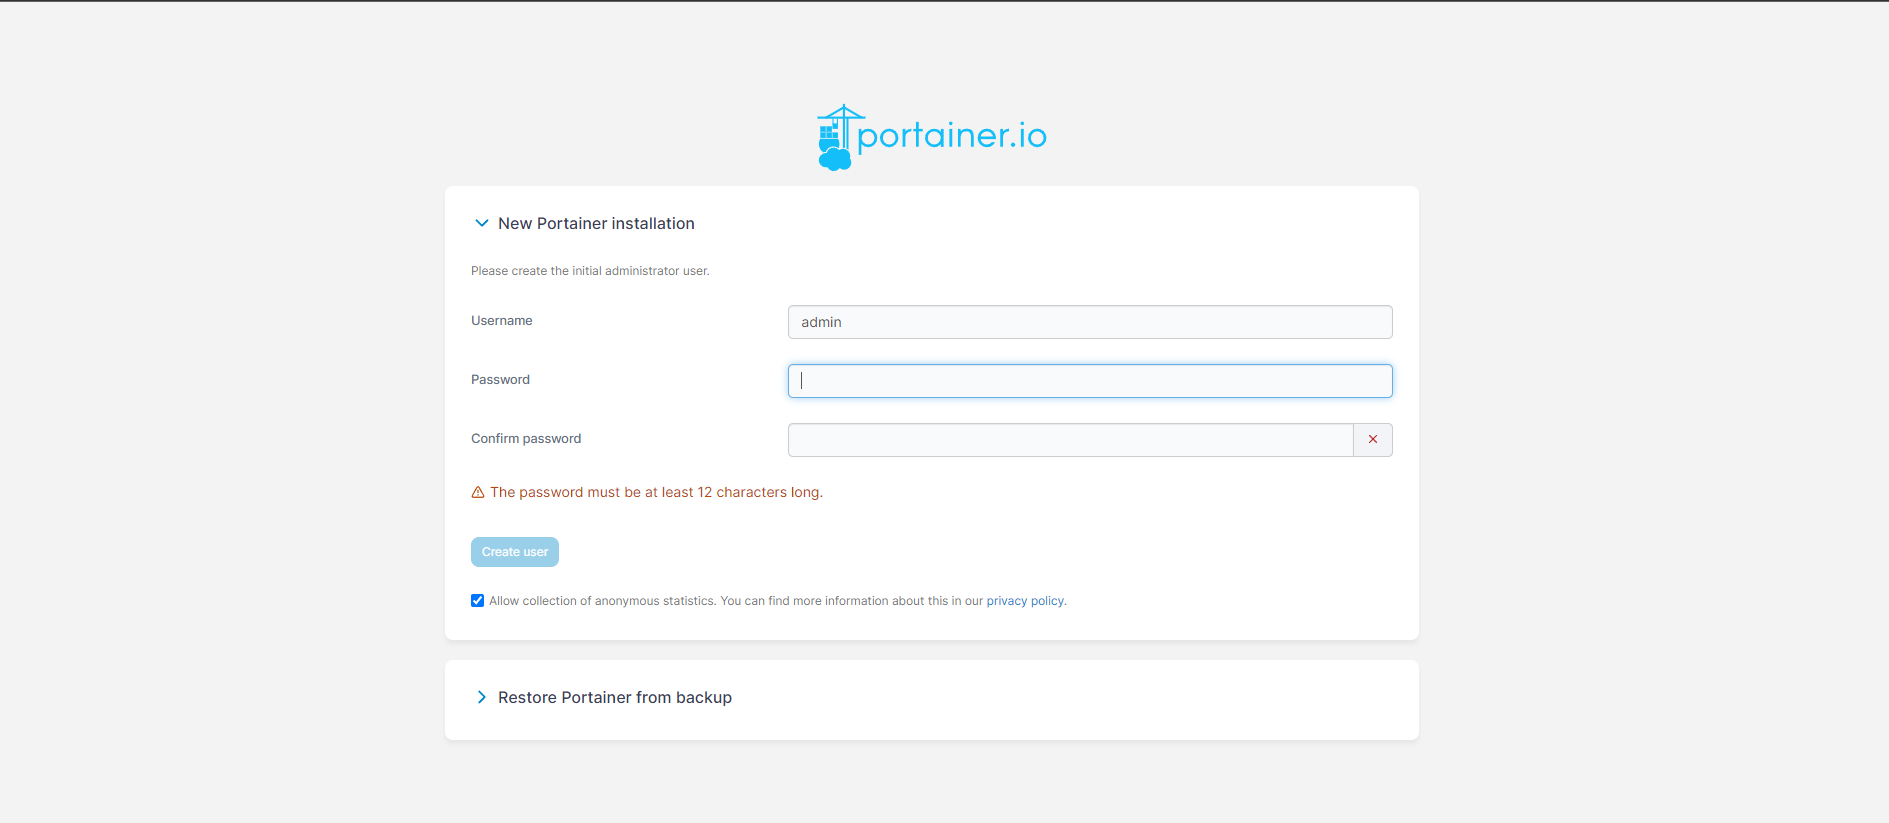1889x823 pixels.
Task: Select the Confirm password input field
Action: click(1070, 440)
